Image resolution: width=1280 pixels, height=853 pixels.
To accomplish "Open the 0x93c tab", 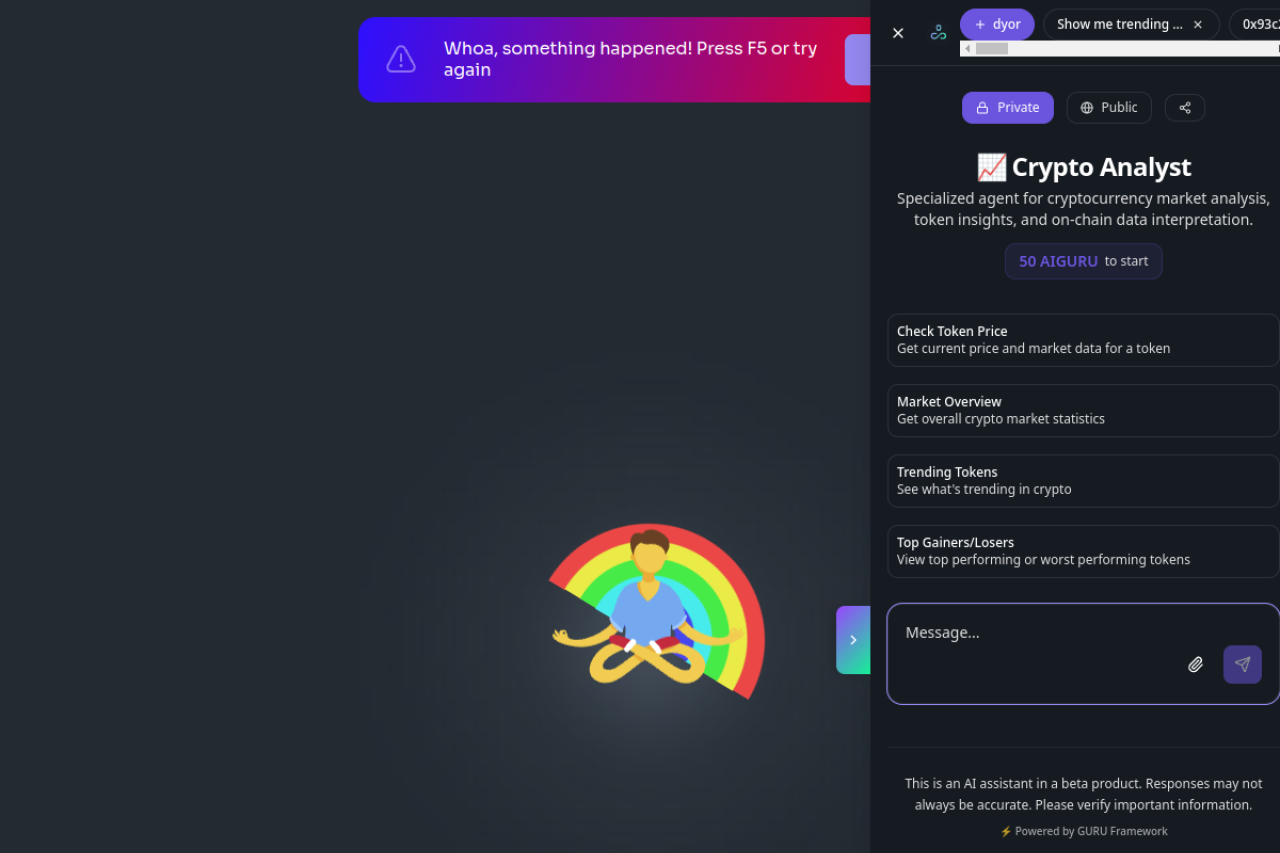I will point(1256,24).
